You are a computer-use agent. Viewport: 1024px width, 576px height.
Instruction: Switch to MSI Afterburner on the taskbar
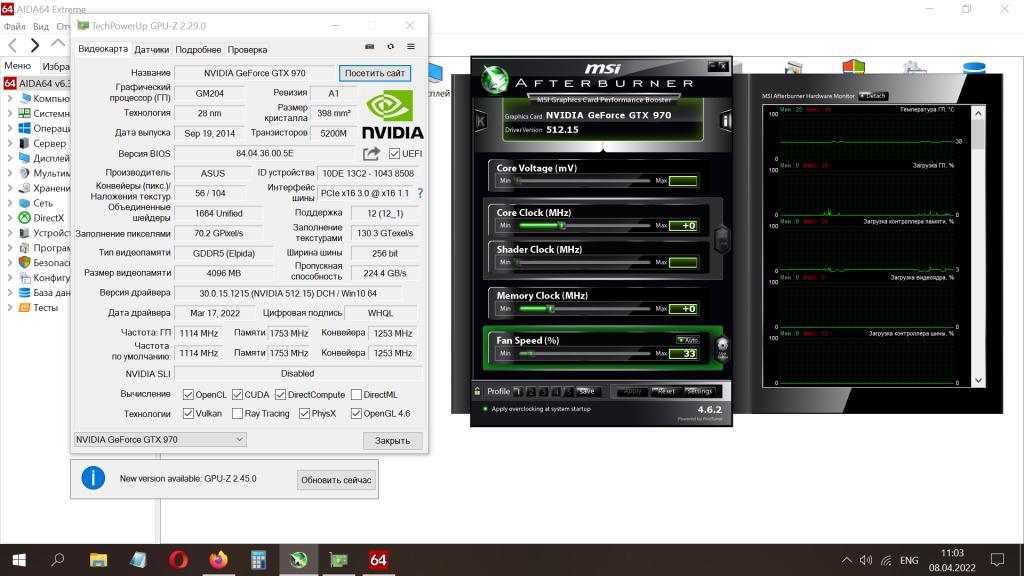point(298,560)
